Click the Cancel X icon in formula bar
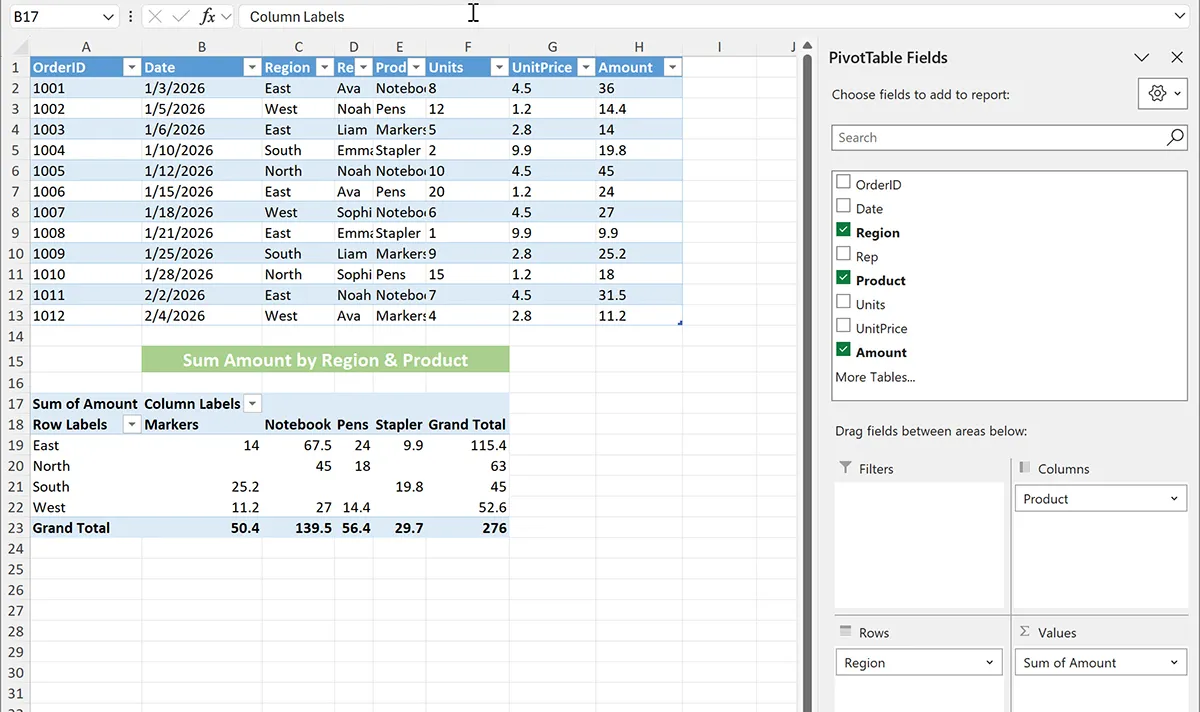 (155, 17)
